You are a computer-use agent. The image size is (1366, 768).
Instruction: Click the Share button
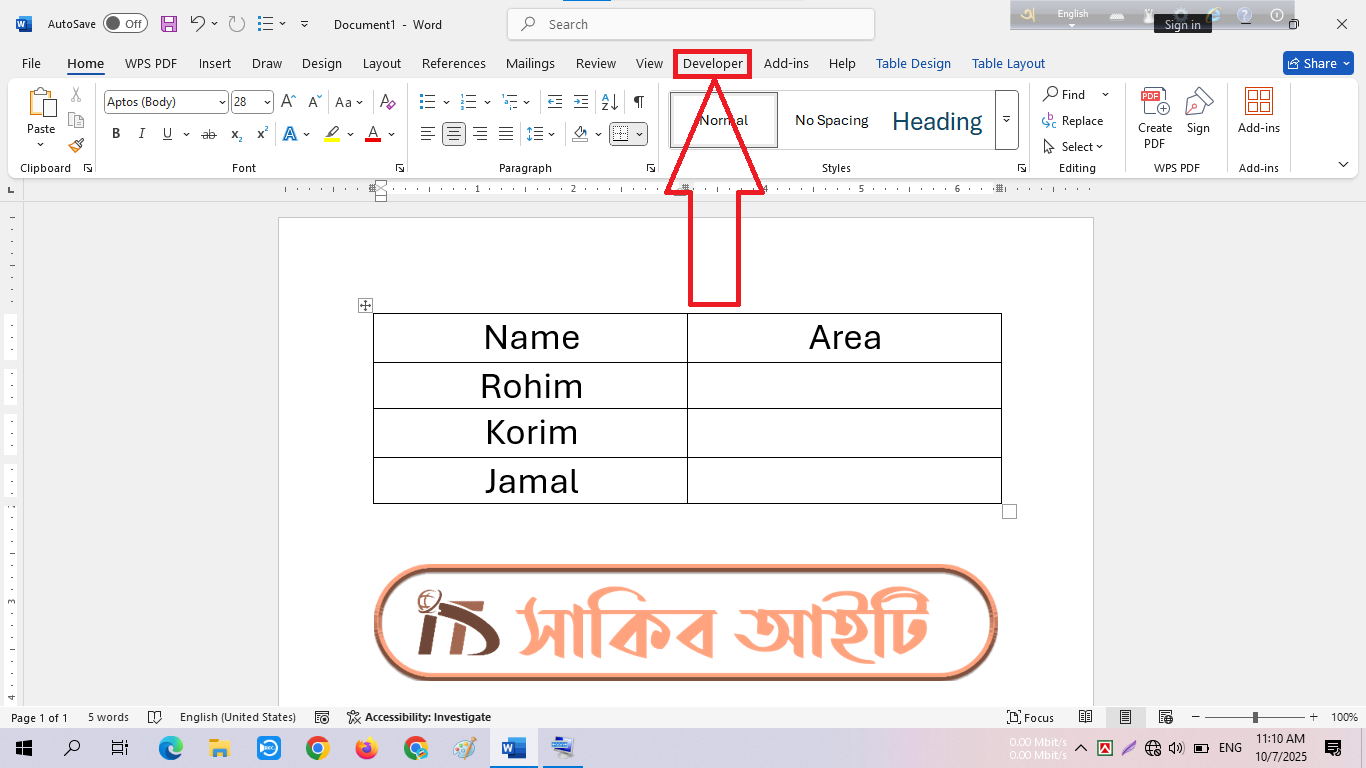[x=1318, y=62]
